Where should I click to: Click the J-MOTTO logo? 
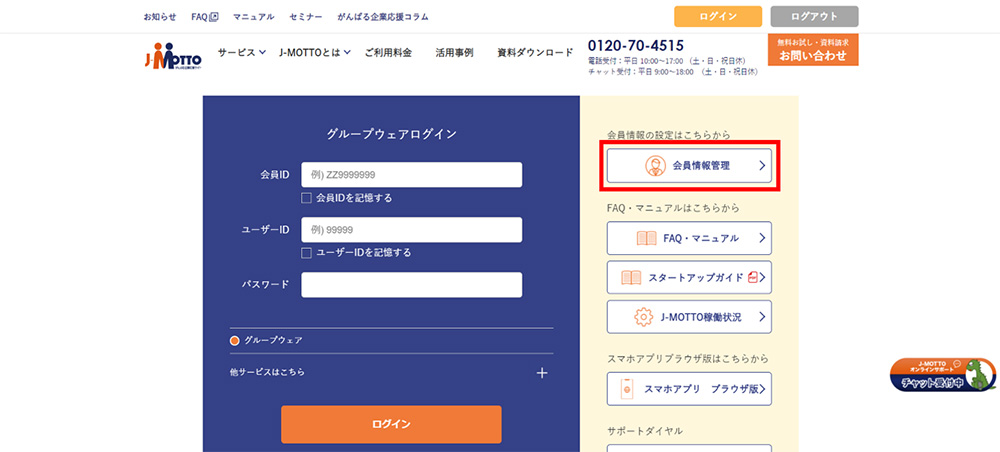tap(172, 57)
